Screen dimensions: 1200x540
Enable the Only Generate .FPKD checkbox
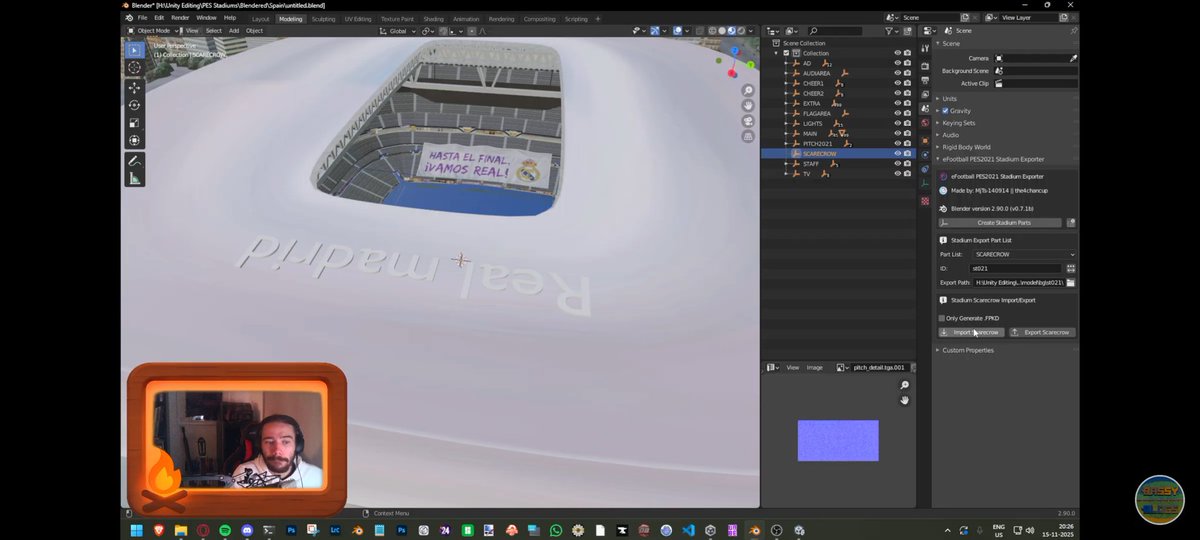tap(942, 318)
